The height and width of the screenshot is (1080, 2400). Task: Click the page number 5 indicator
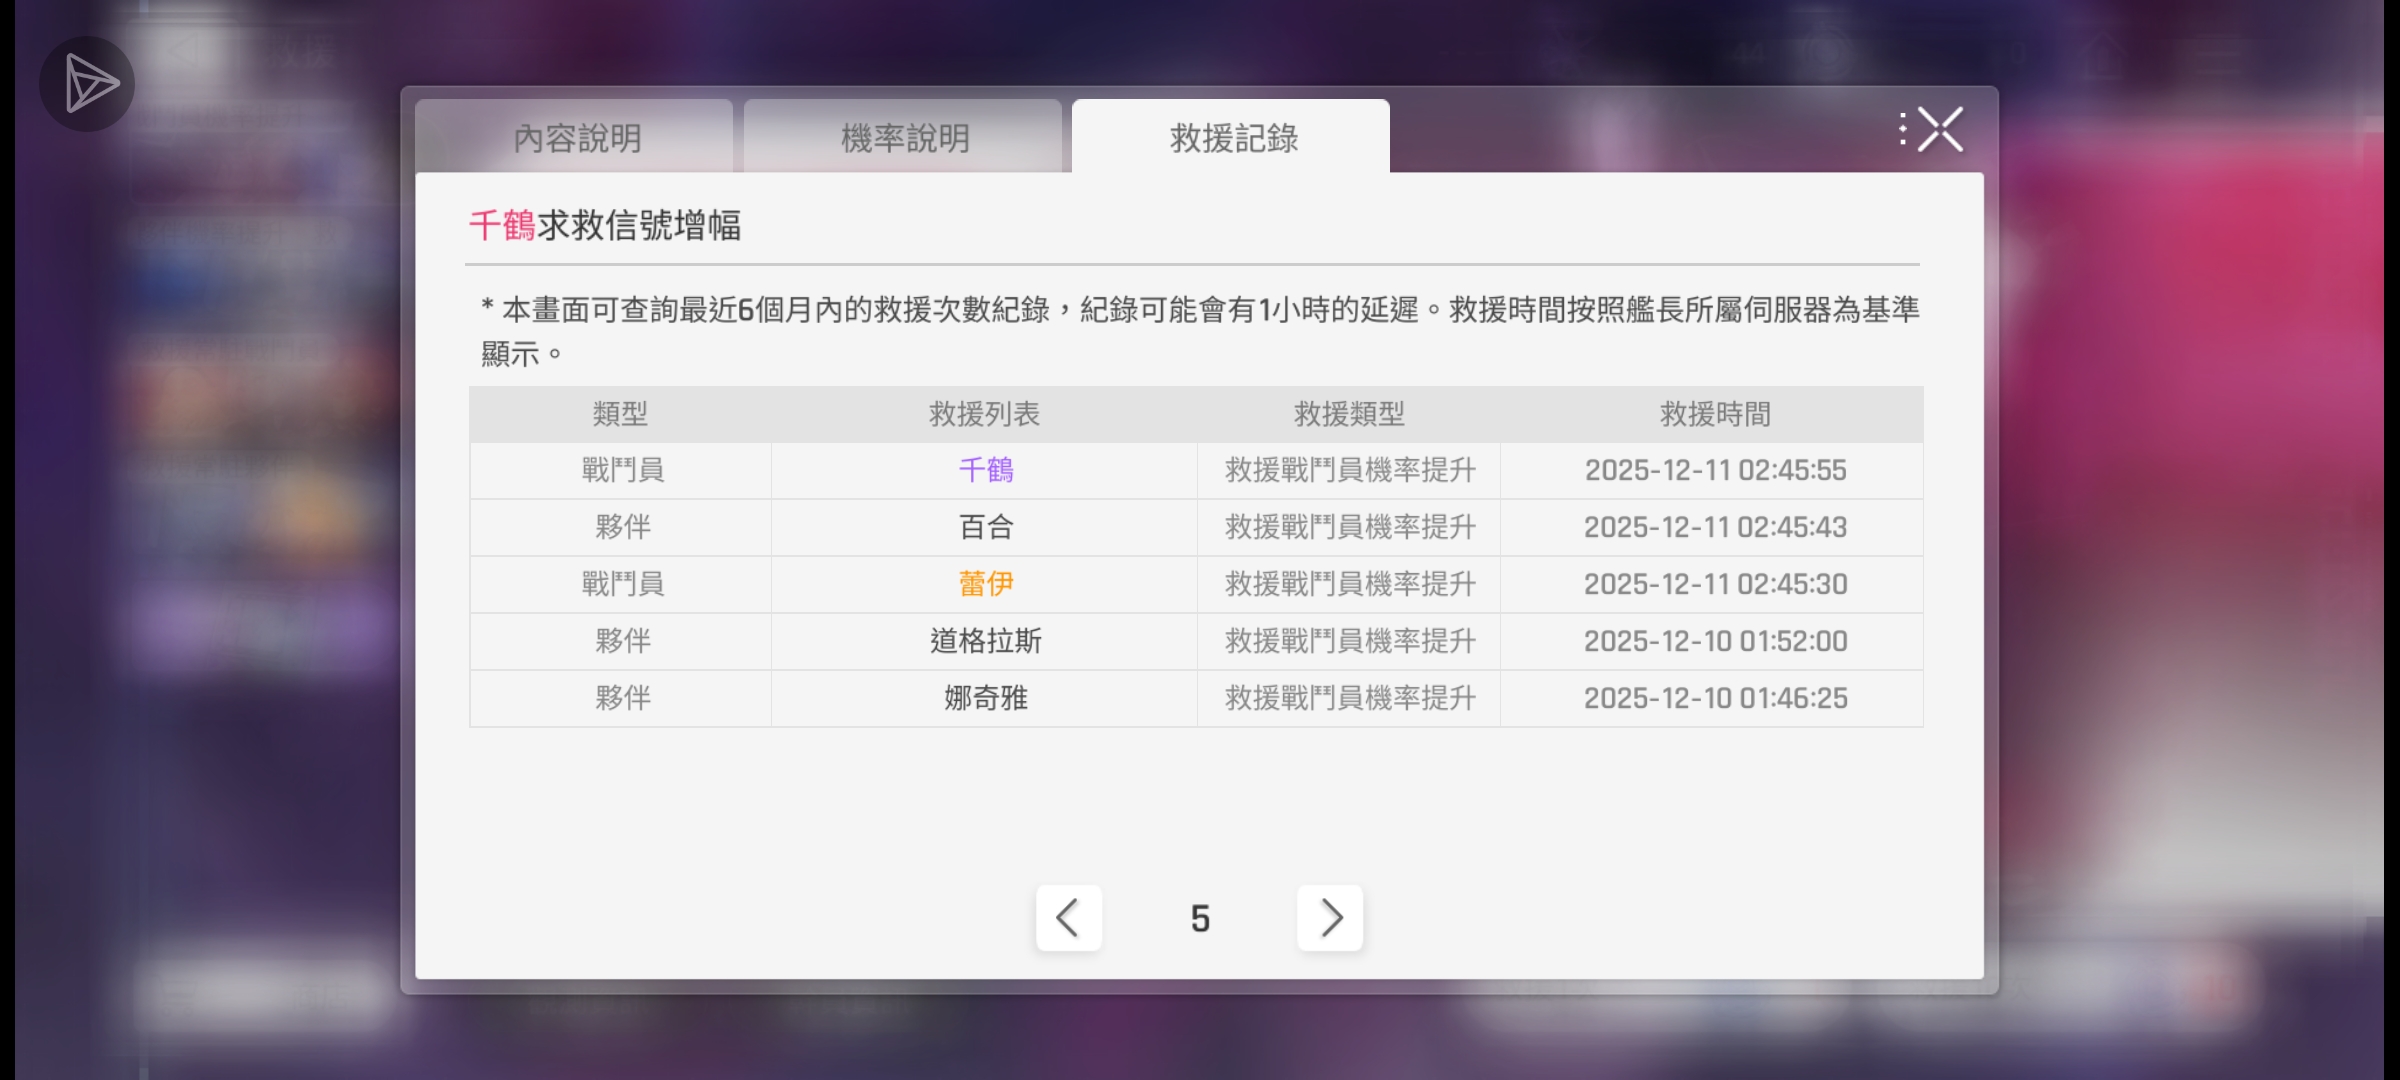[1200, 918]
